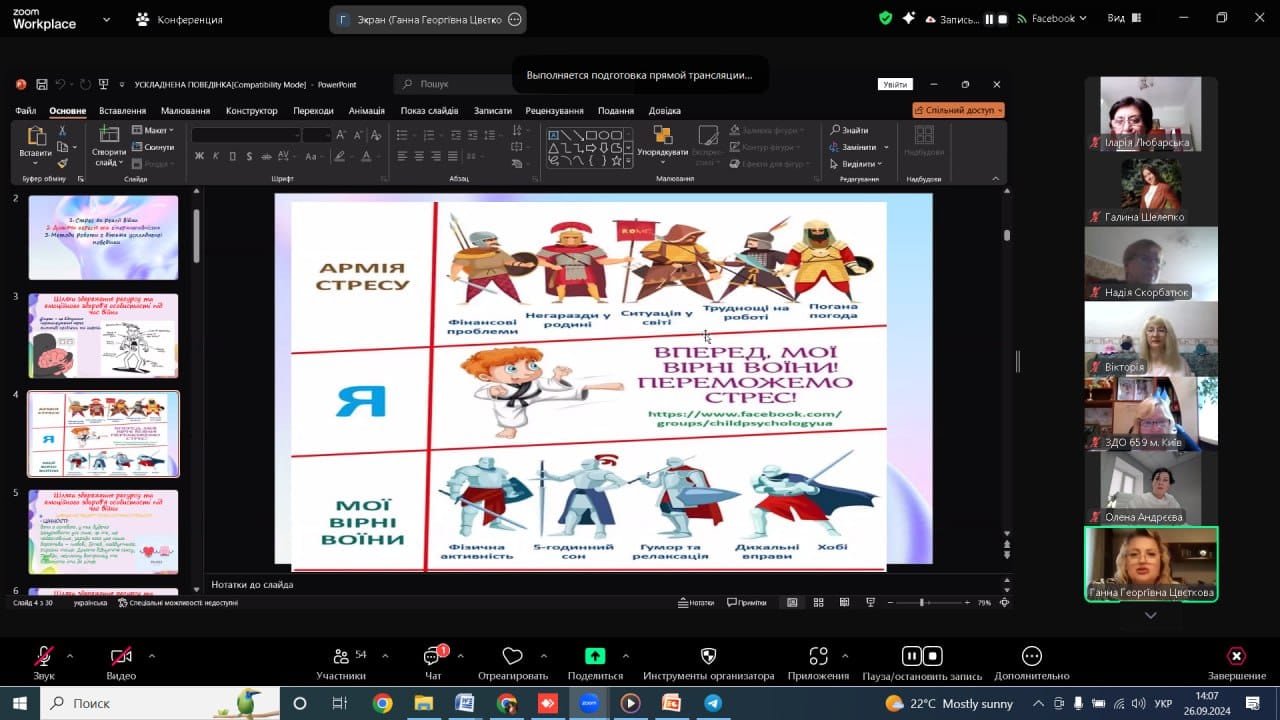Click fit slide to window icon
Screen dimensions: 1280x720
[x=1003, y=603]
